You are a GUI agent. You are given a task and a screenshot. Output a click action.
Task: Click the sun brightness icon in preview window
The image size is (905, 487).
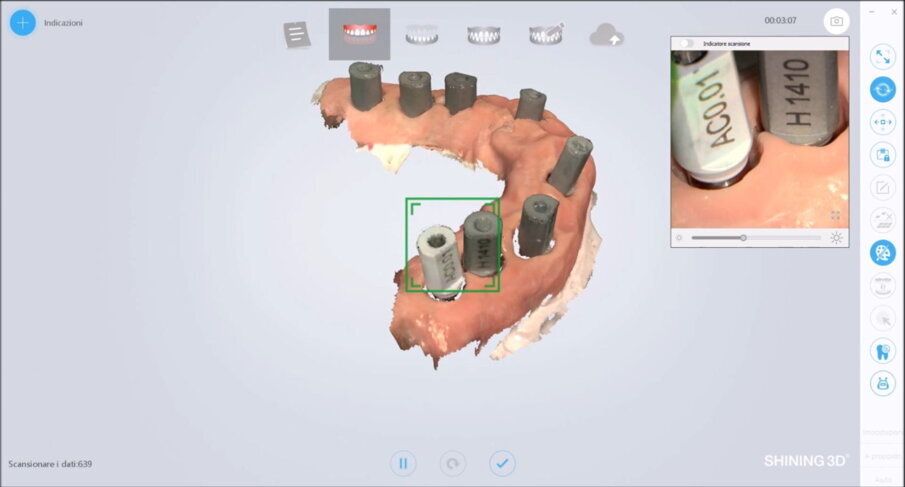pyautogui.click(x=836, y=238)
